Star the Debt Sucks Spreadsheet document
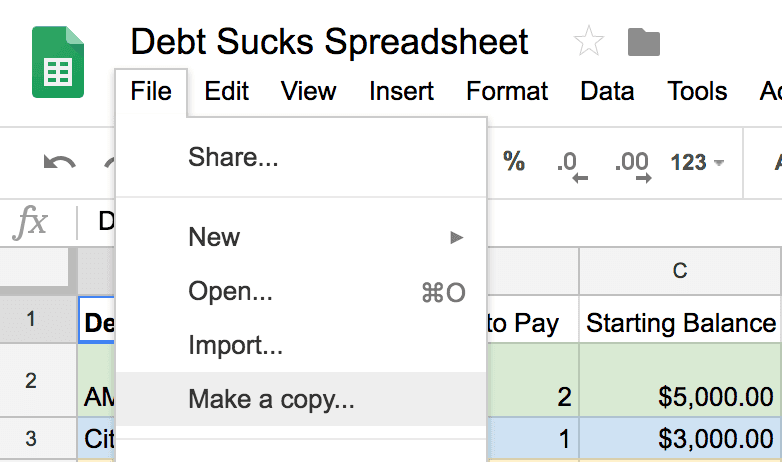Screen dimensions: 782x462 pyautogui.click(x=588, y=41)
